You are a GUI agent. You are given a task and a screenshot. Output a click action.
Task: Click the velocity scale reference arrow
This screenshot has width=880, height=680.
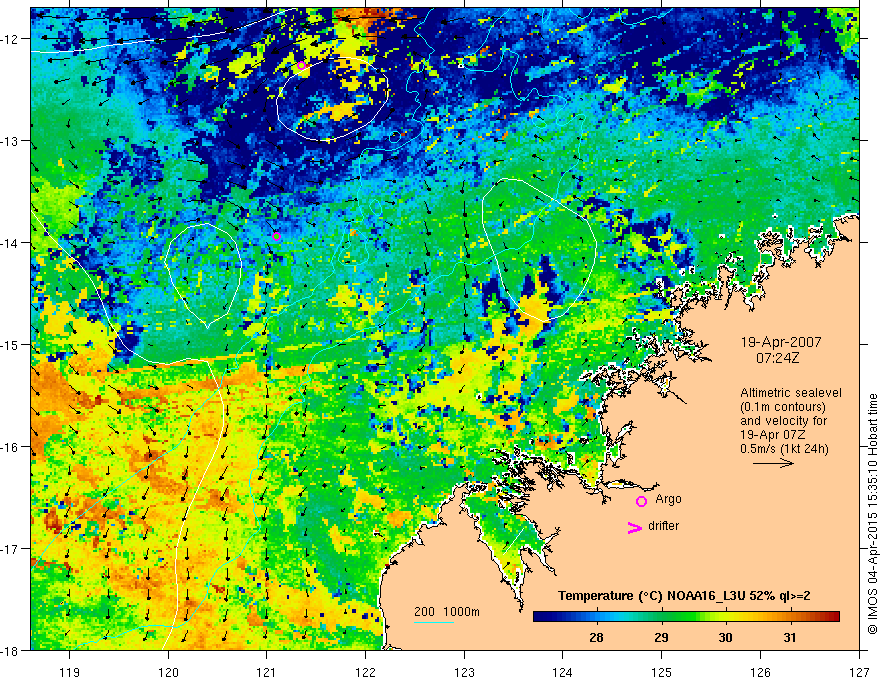coord(773,463)
